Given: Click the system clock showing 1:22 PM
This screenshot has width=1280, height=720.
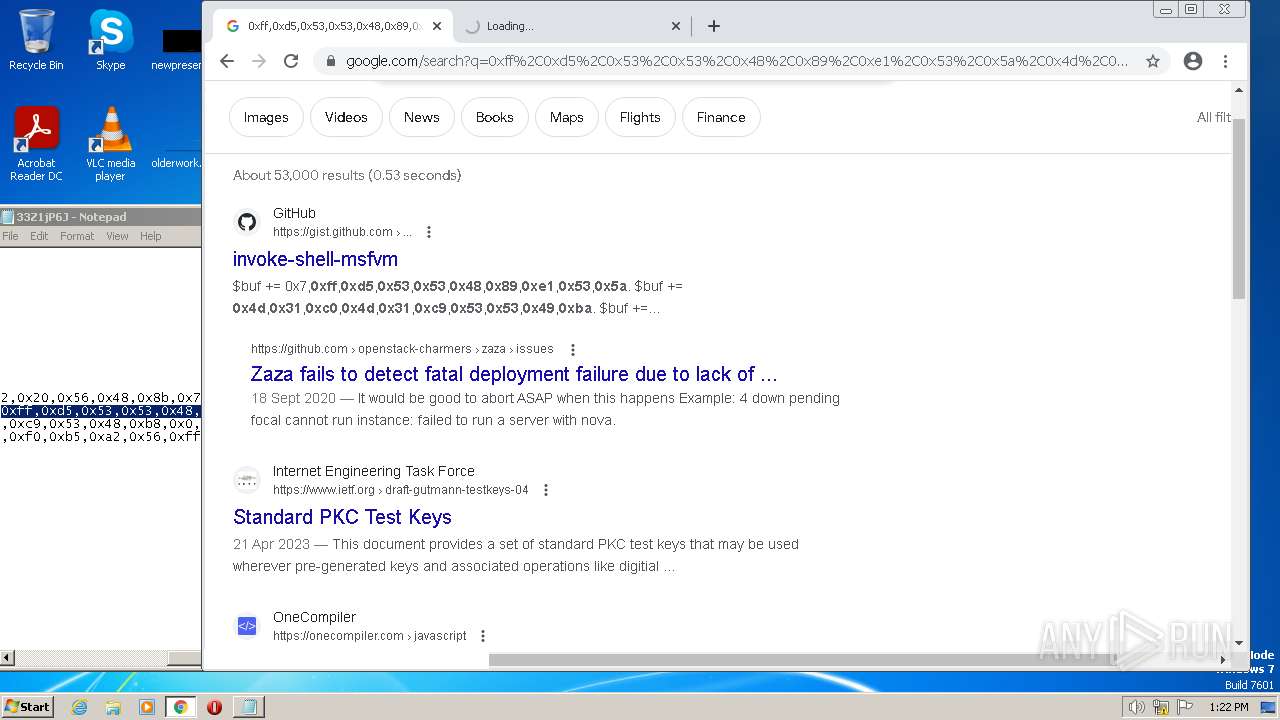Looking at the screenshot, I should [1228, 707].
